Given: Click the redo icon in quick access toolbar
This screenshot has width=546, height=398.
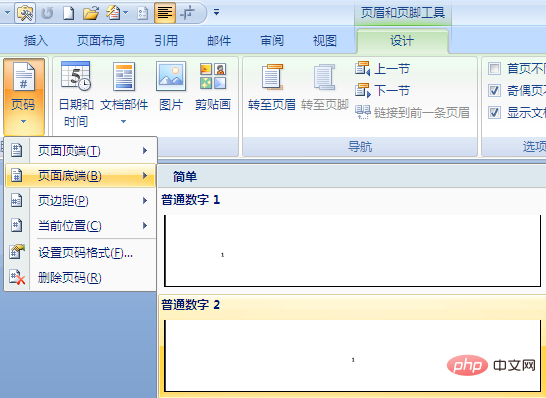Looking at the screenshot, I should point(47,13).
